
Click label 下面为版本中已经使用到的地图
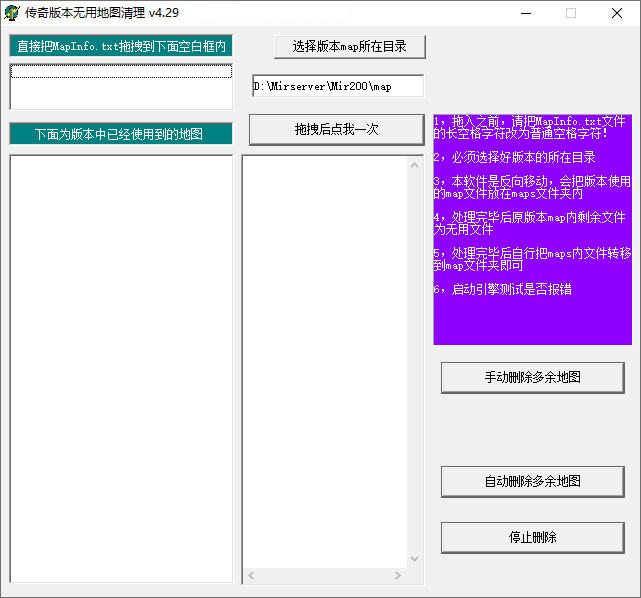pyautogui.click(x=121, y=134)
